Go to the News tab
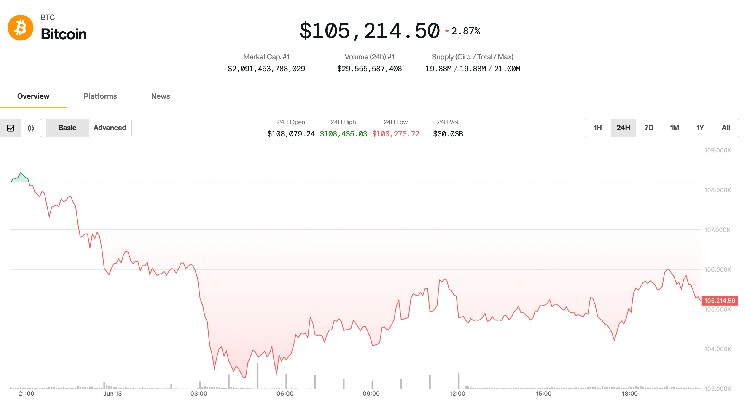 pyautogui.click(x=160, y=96)
